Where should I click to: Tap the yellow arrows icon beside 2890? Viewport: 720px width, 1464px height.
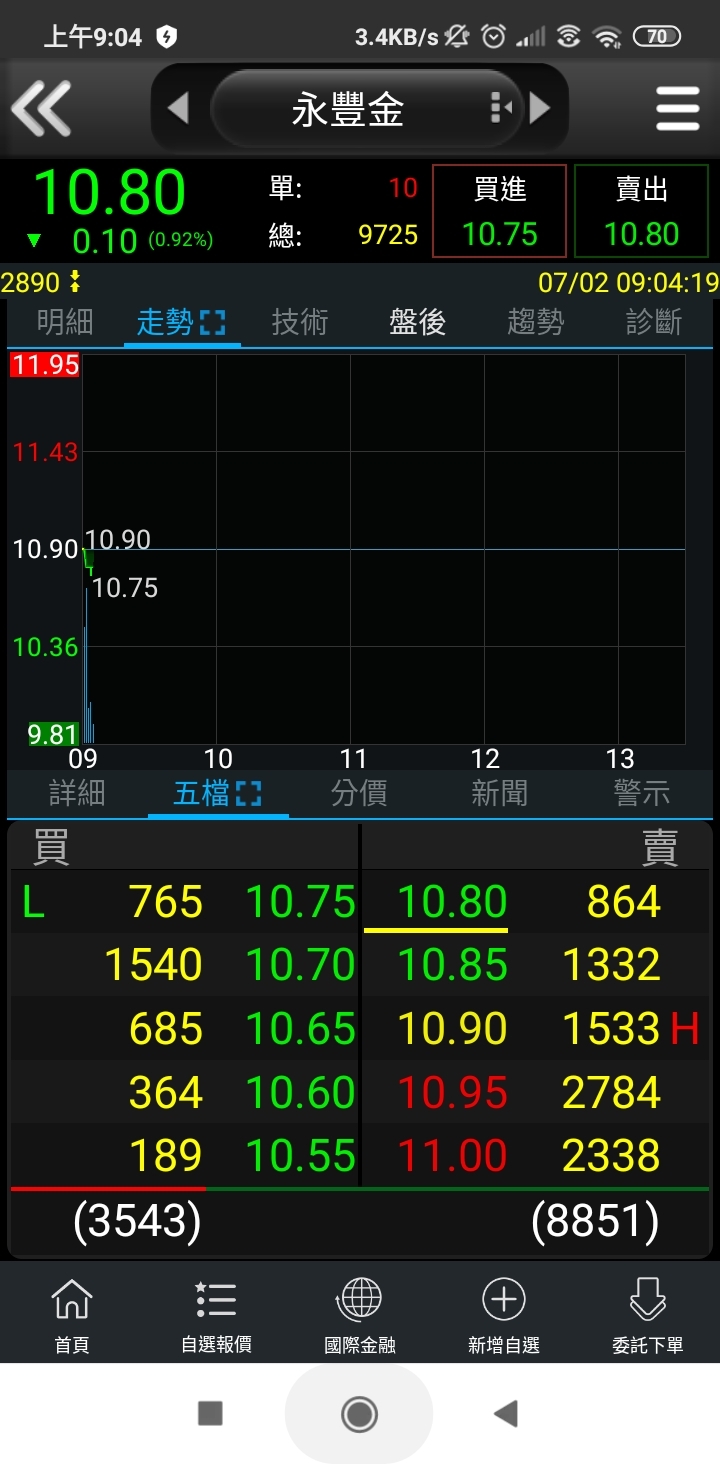point(74,283)
